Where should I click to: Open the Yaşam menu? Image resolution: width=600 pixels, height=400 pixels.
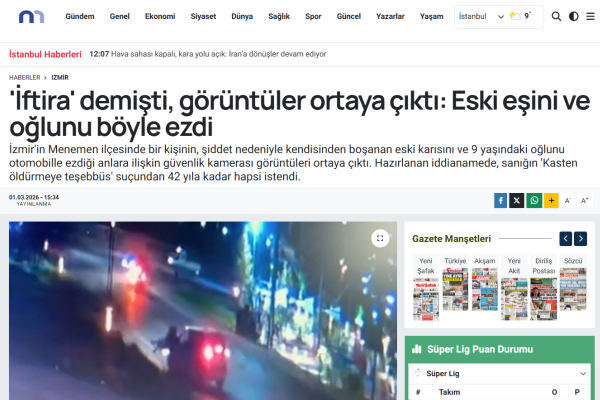click(x=431, y=16)
